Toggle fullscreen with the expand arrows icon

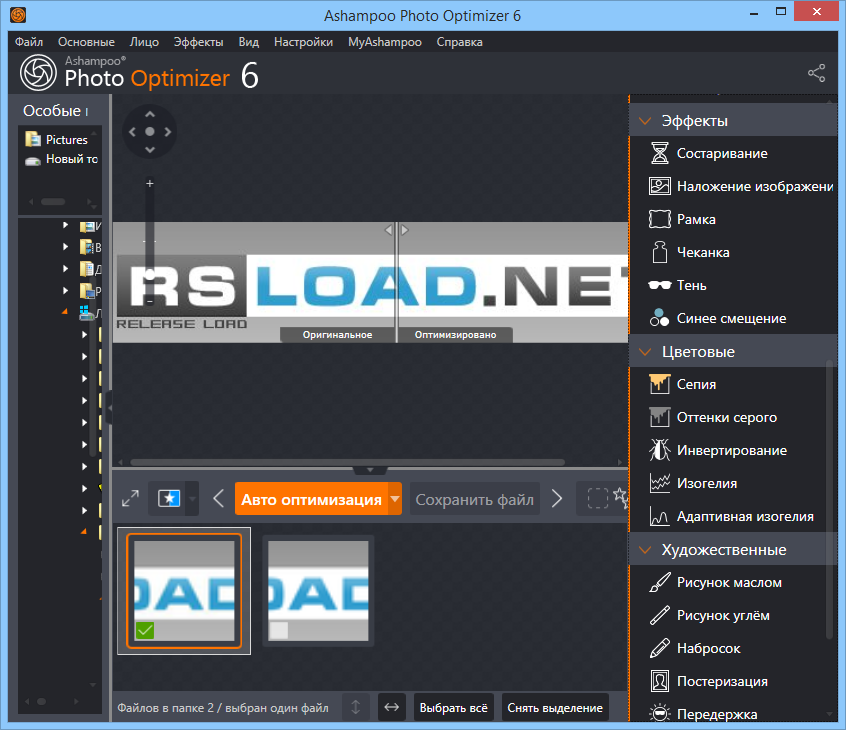[x=130, y=498]
